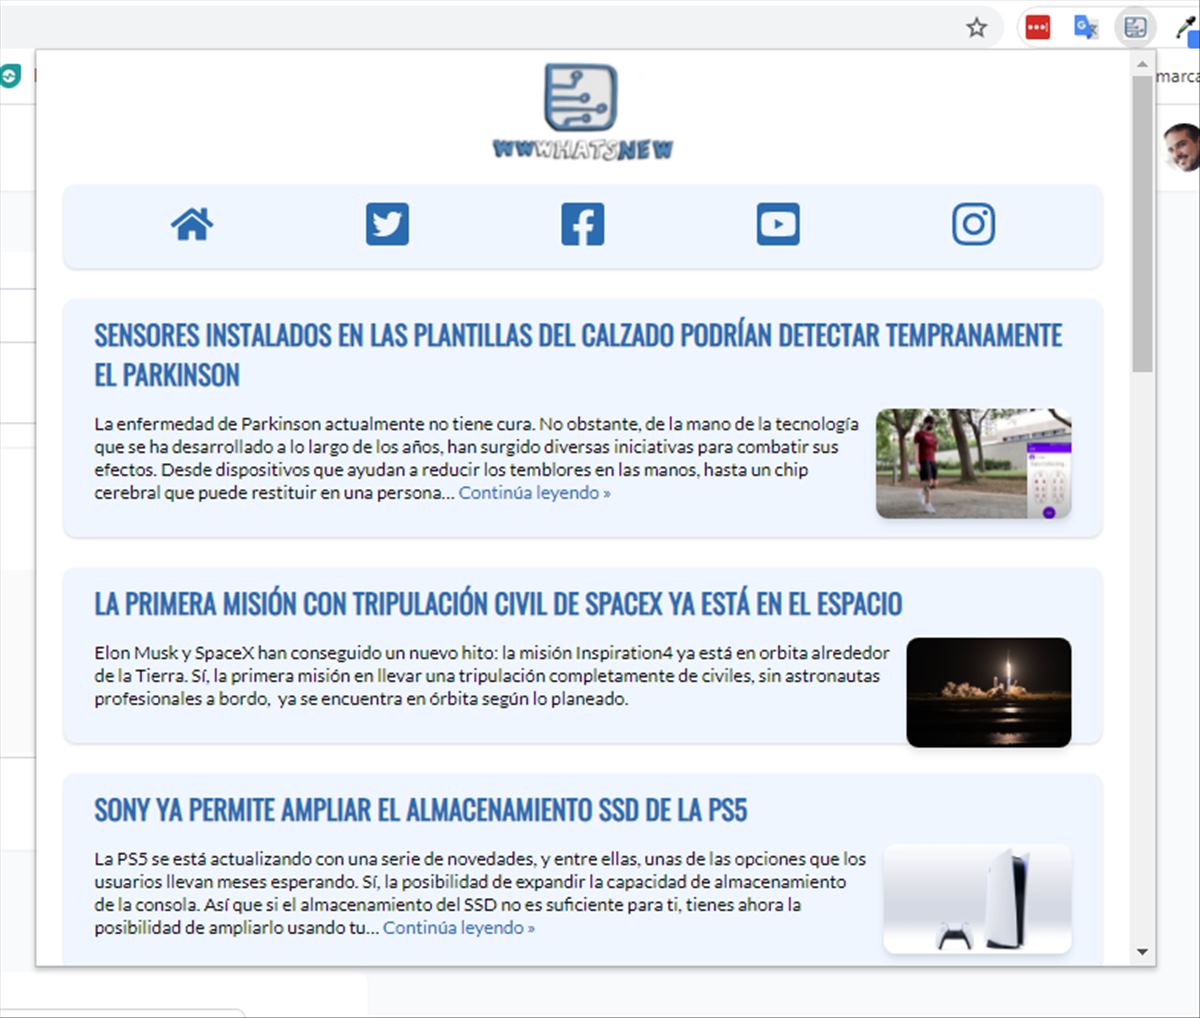Open the color picker eyedropper extension
This screenshot has width=1200, height=1018.
point(1186,27)
